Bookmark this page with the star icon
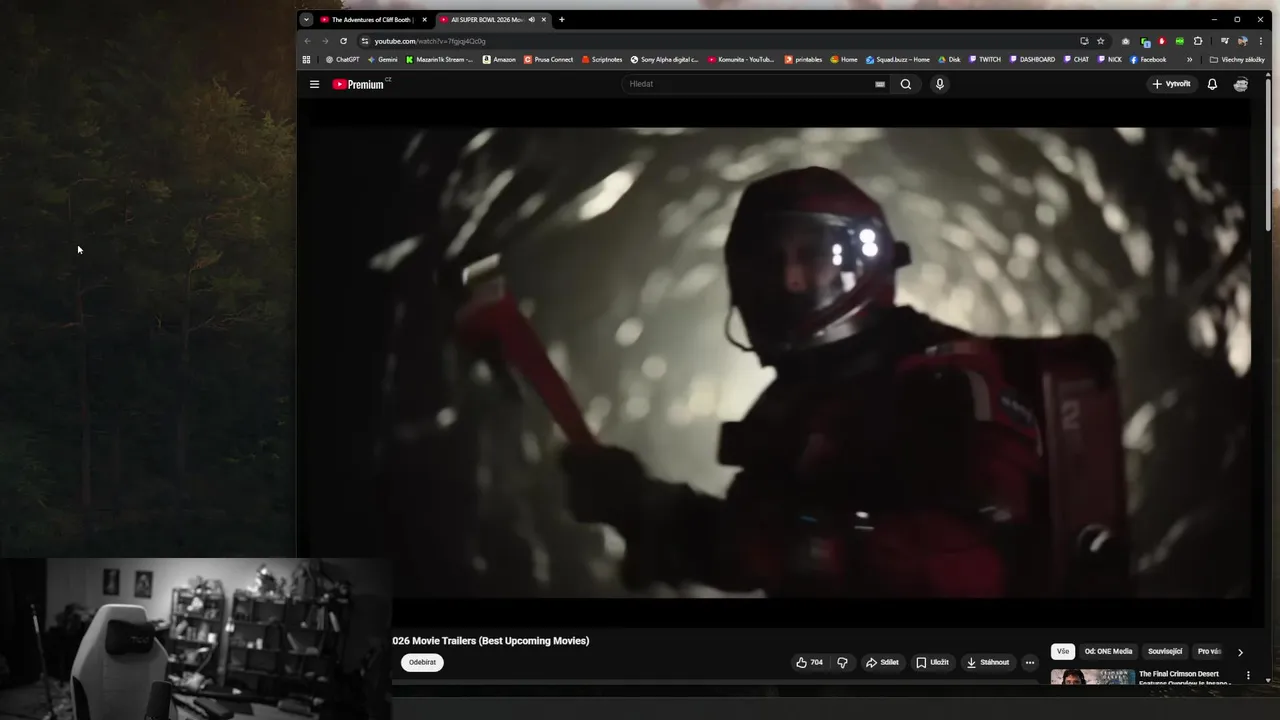1280x720 pixels. point(1101,41)
